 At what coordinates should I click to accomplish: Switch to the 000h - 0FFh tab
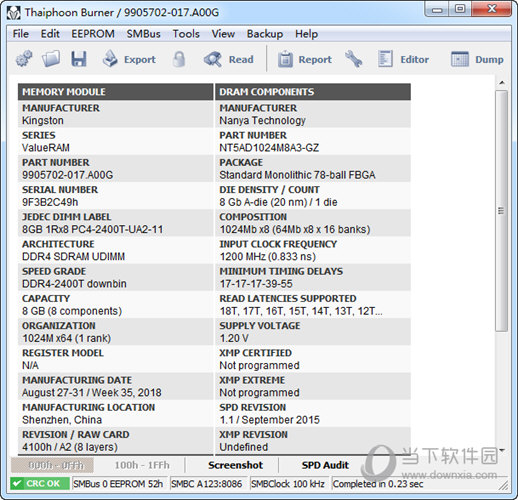coord(52,465)
